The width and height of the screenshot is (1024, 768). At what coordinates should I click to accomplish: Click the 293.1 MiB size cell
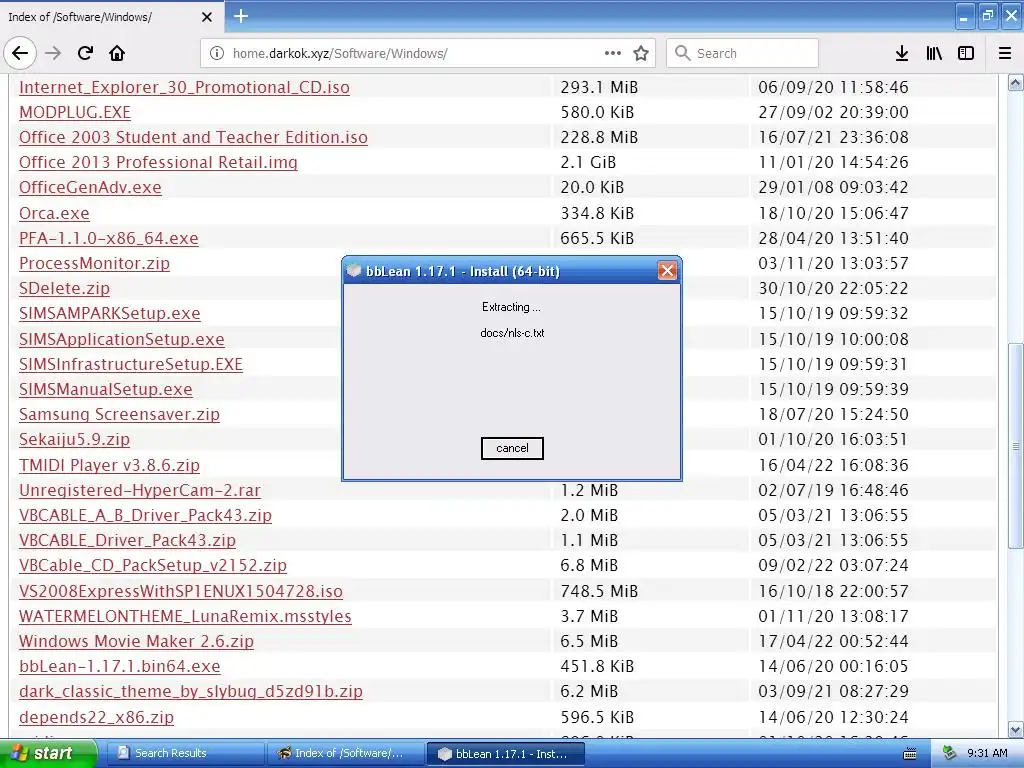point(599,87)
